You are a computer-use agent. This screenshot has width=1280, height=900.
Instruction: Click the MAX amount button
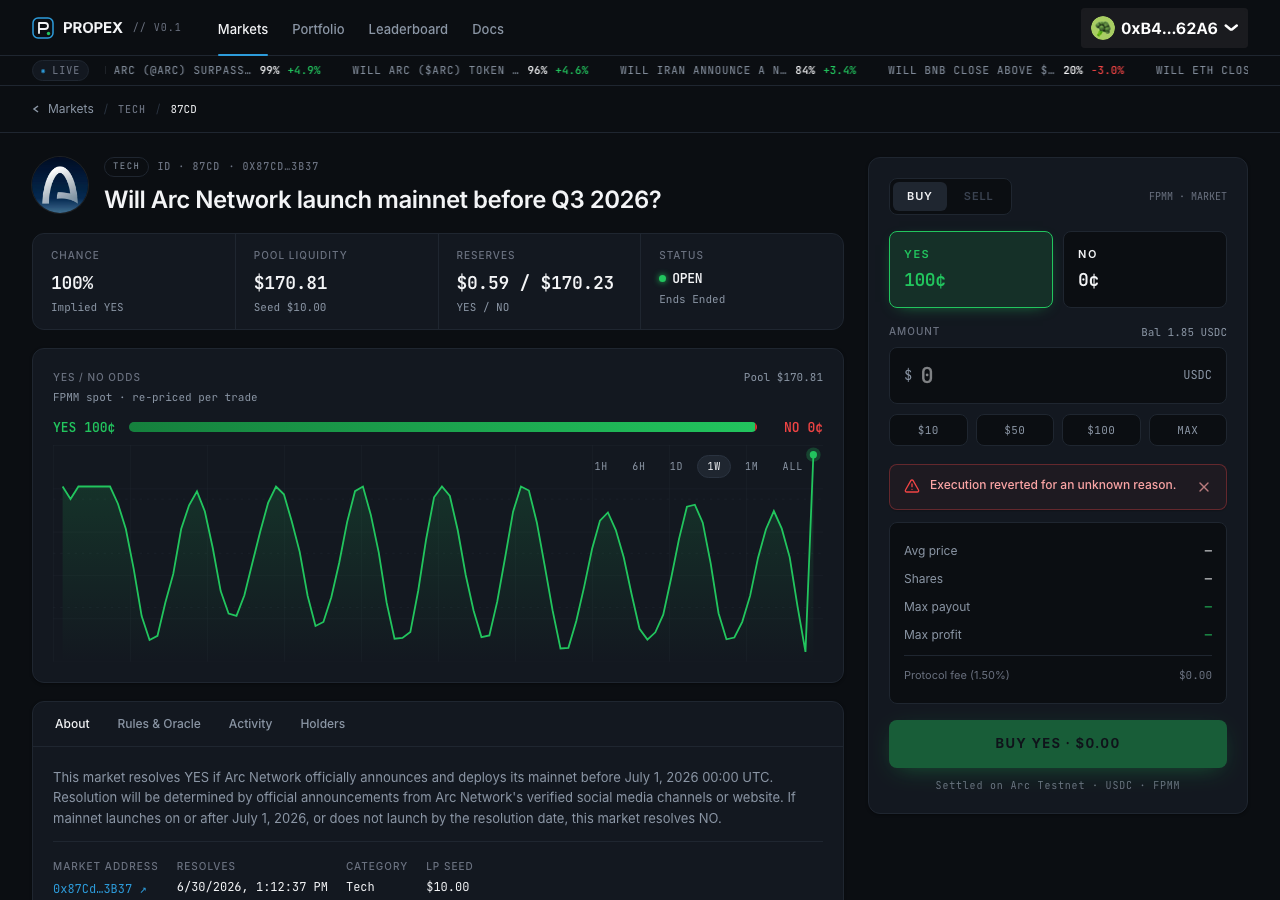[1188, 430]
